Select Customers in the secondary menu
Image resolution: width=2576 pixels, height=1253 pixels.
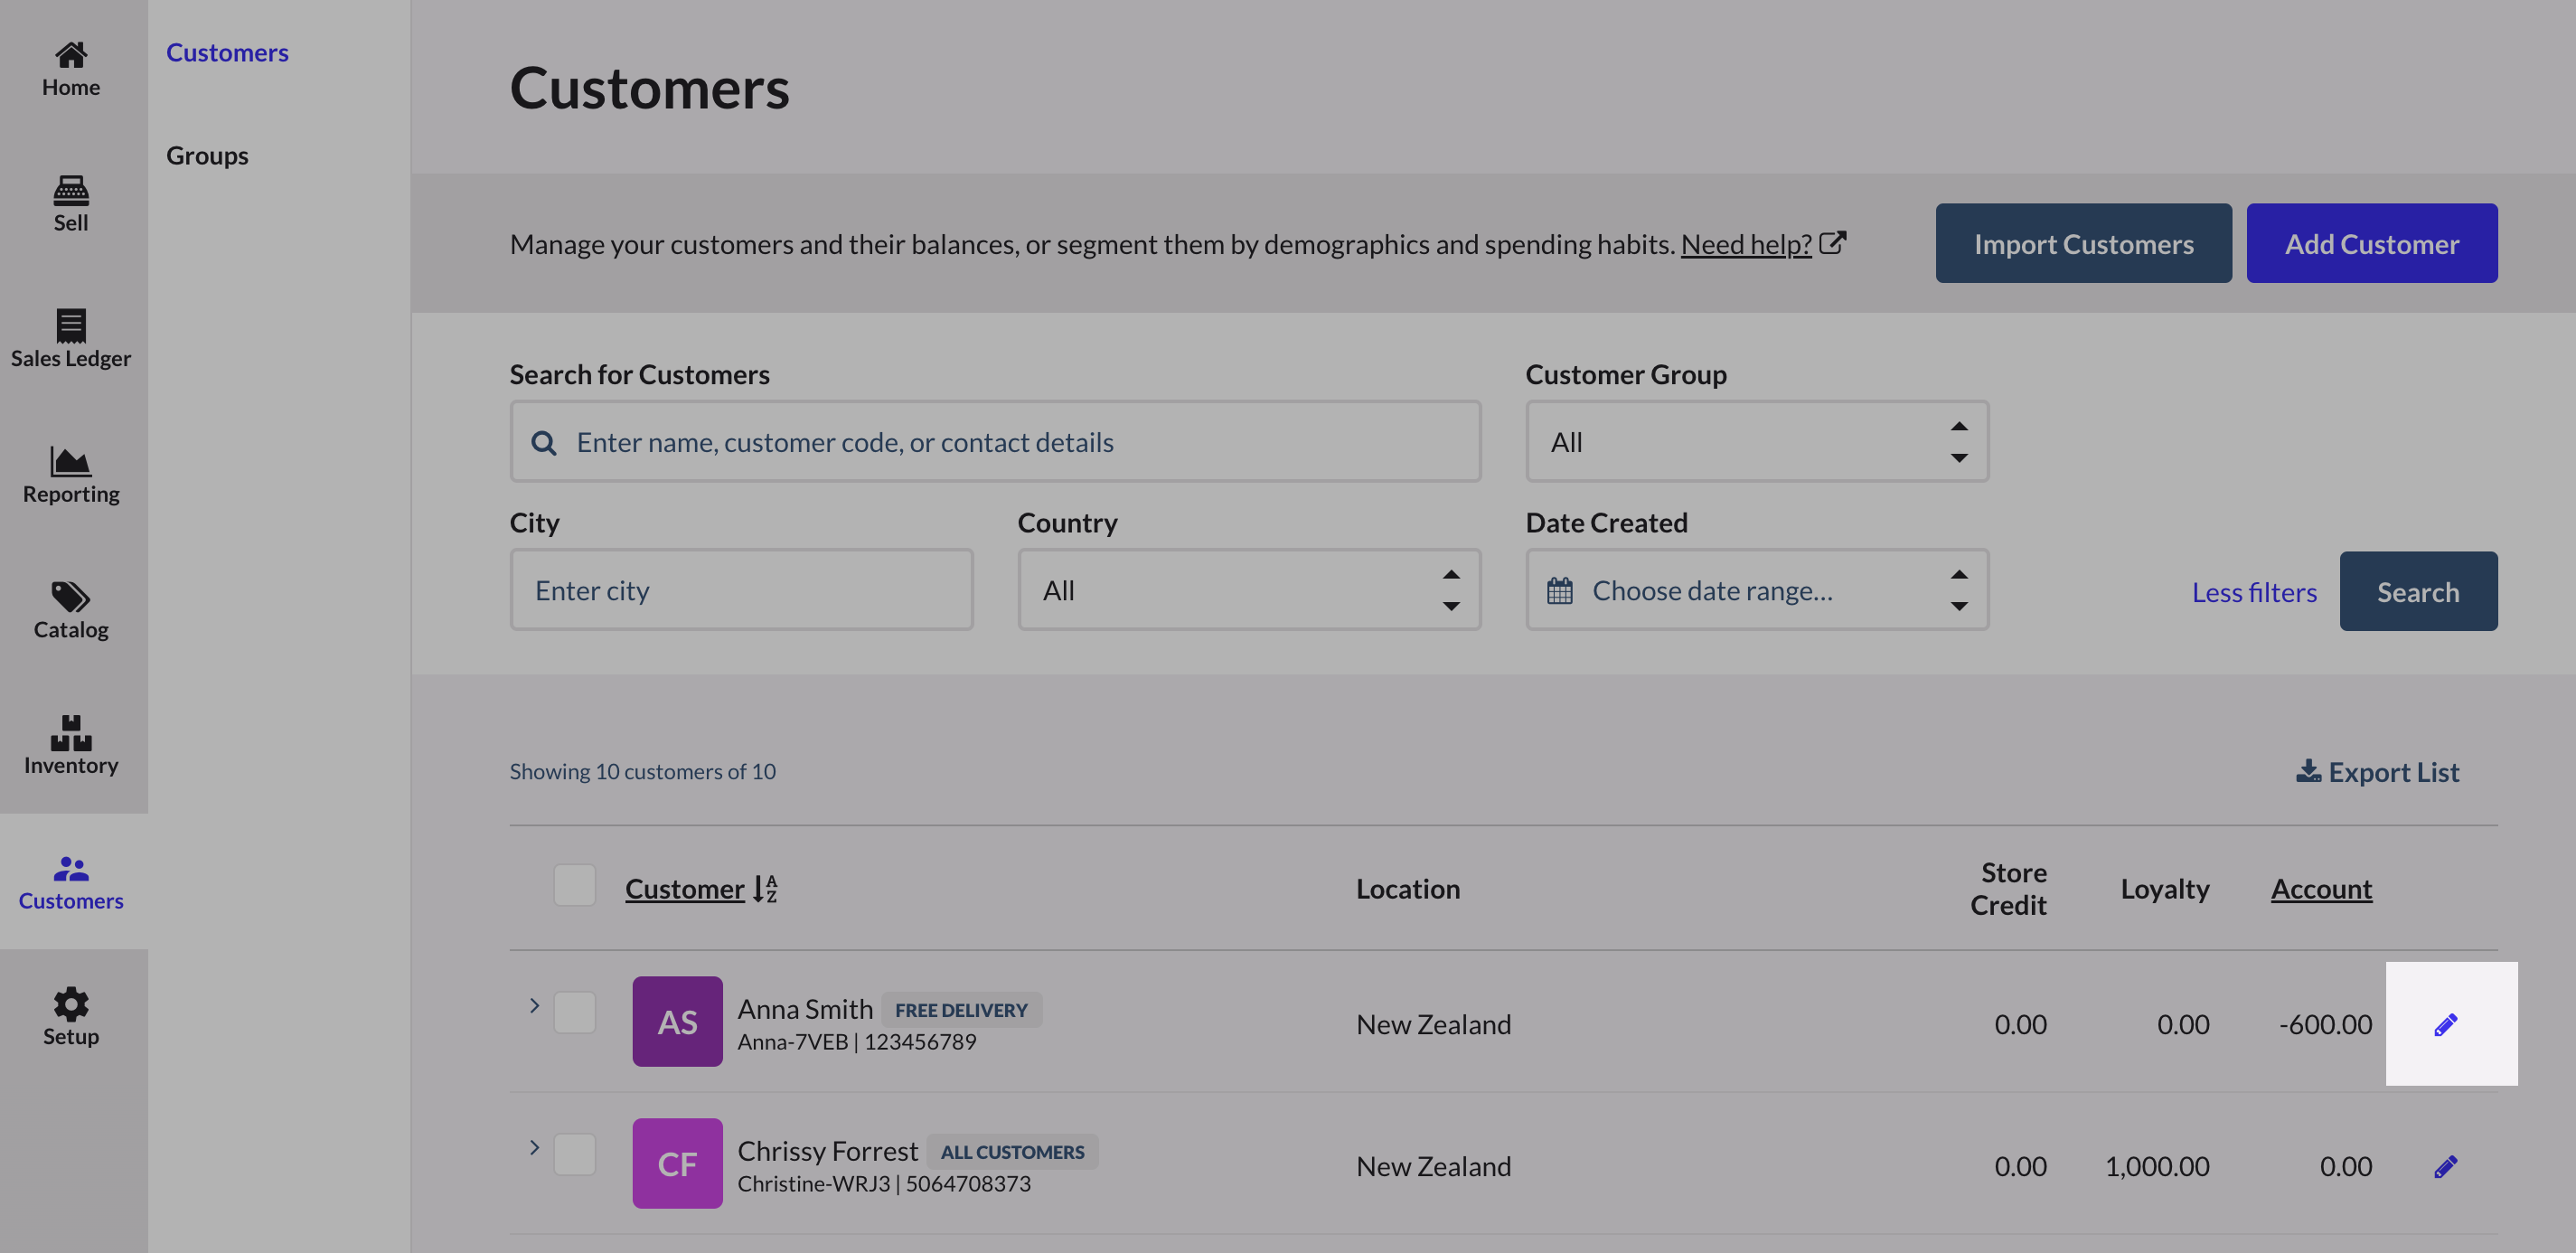[227, 52]
